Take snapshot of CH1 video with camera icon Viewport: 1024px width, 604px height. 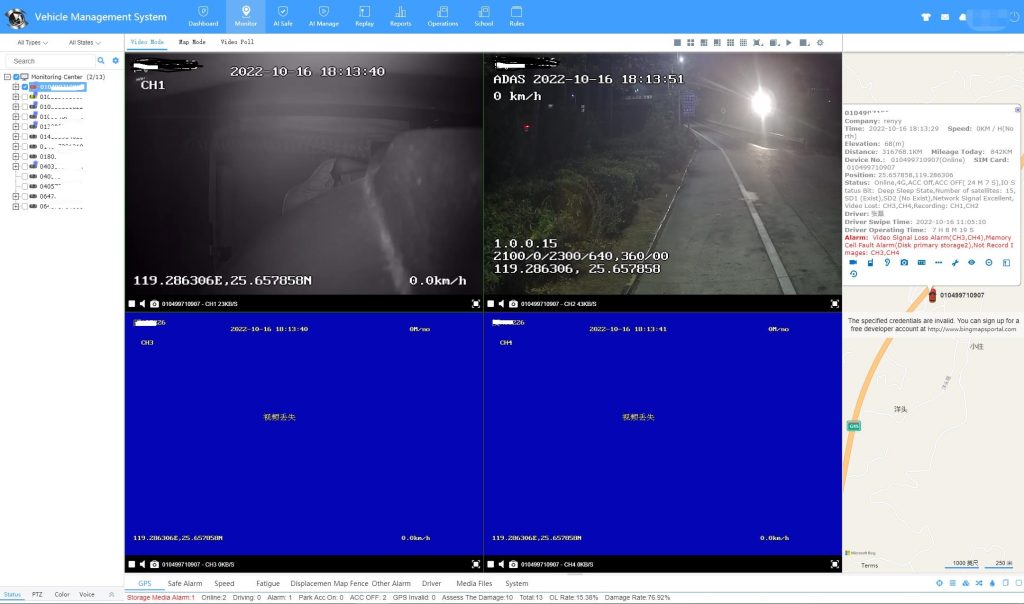click(x=154, y=303)
